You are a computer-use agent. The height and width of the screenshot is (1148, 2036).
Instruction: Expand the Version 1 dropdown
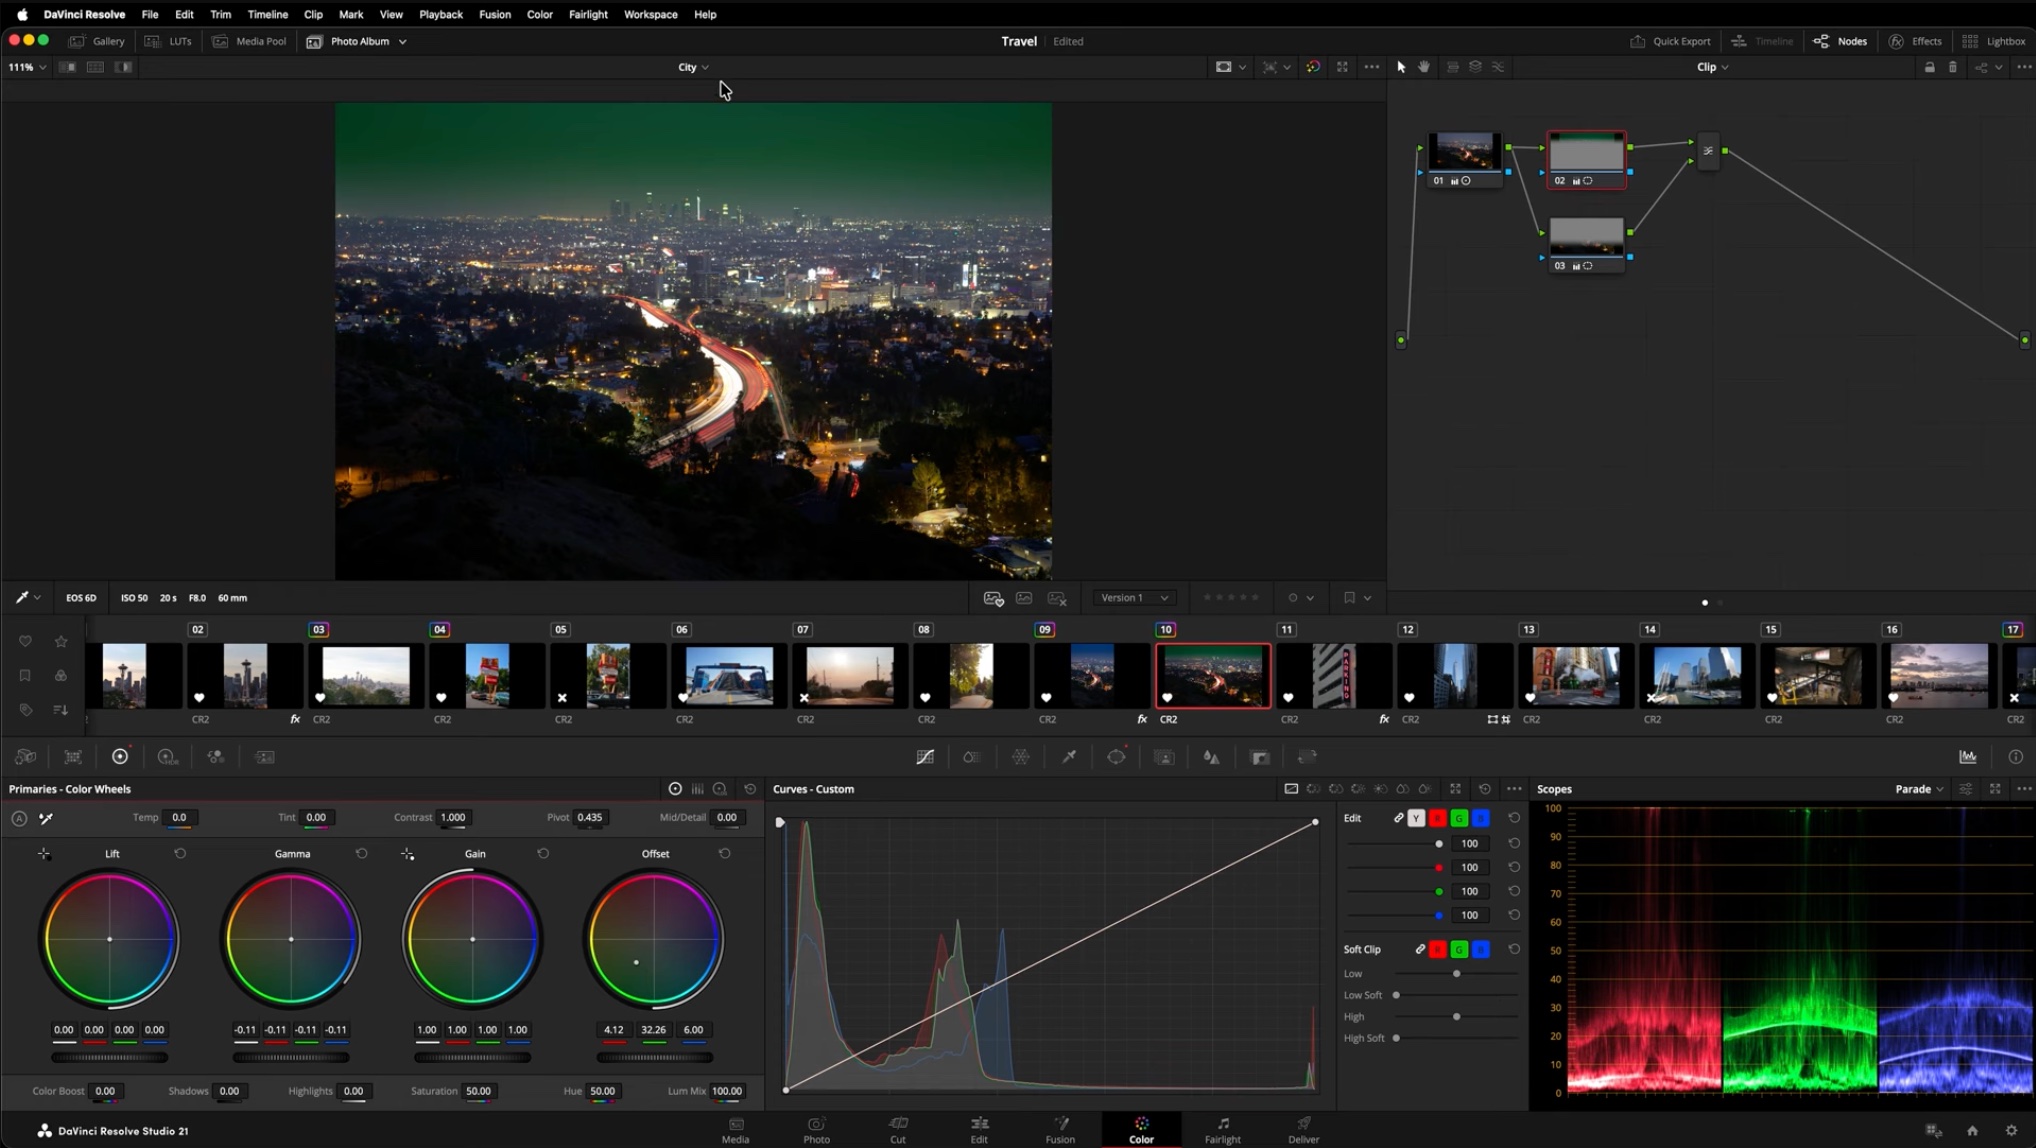point(1134,598)
